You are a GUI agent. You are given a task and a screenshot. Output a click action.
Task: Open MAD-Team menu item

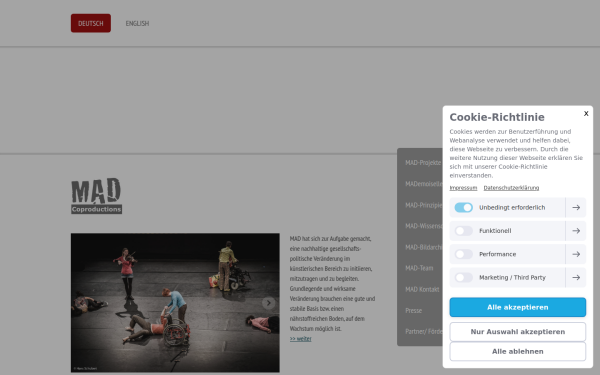click(419, 268)
